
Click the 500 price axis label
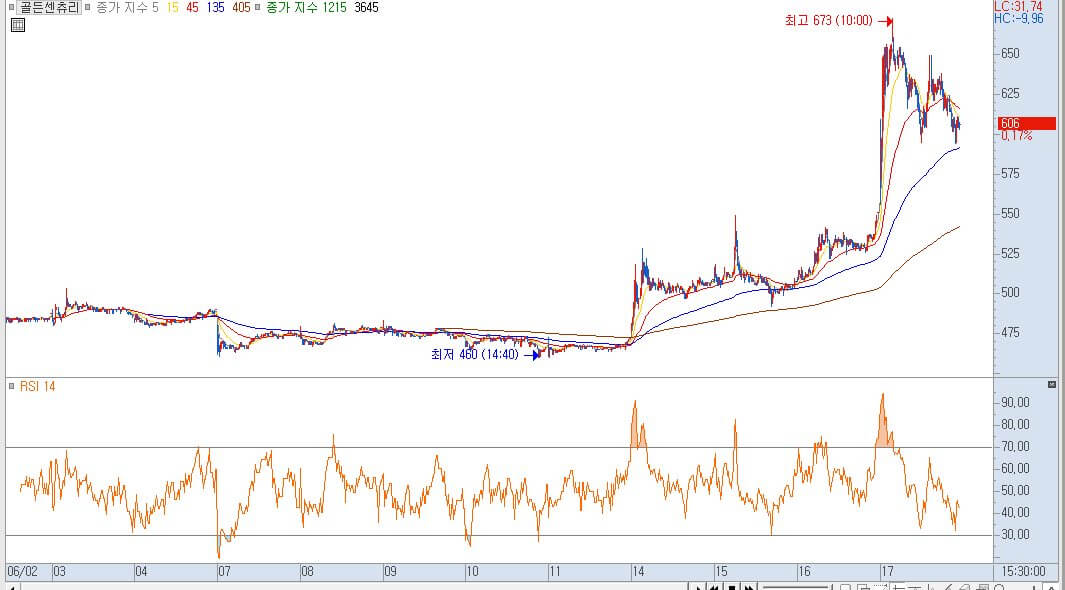[1010, 293]
